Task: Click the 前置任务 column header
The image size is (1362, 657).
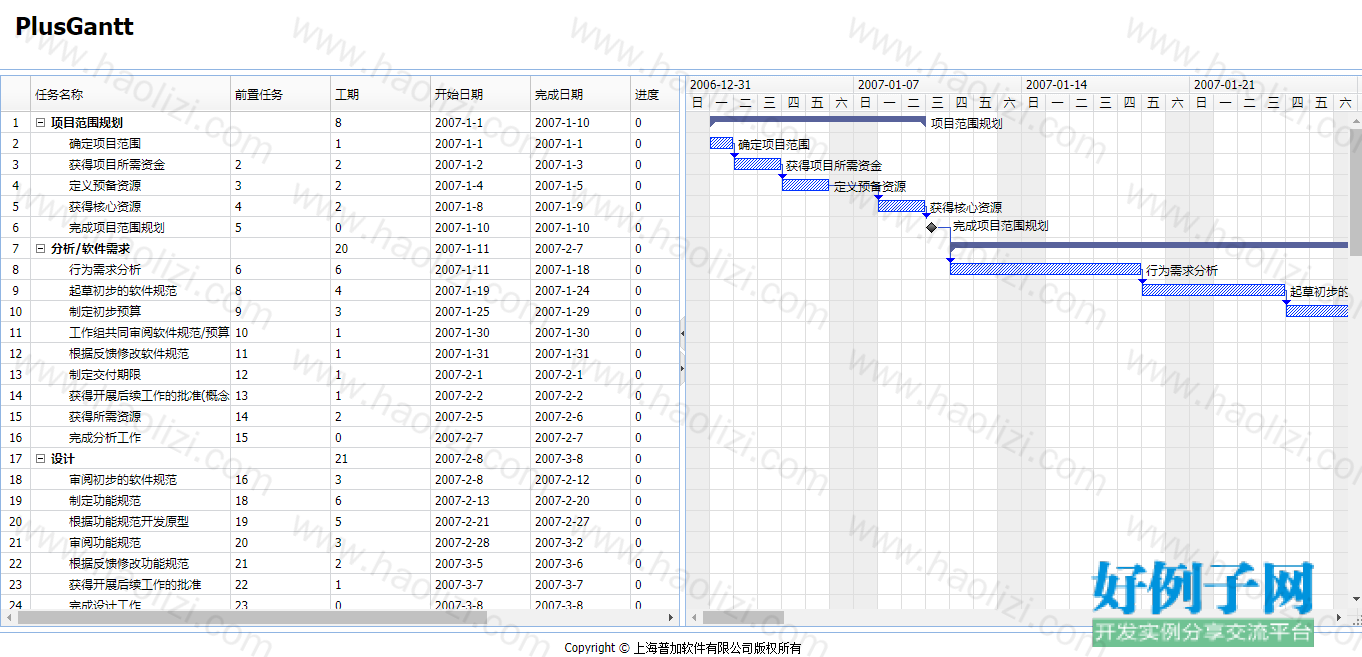Action: 281,94
